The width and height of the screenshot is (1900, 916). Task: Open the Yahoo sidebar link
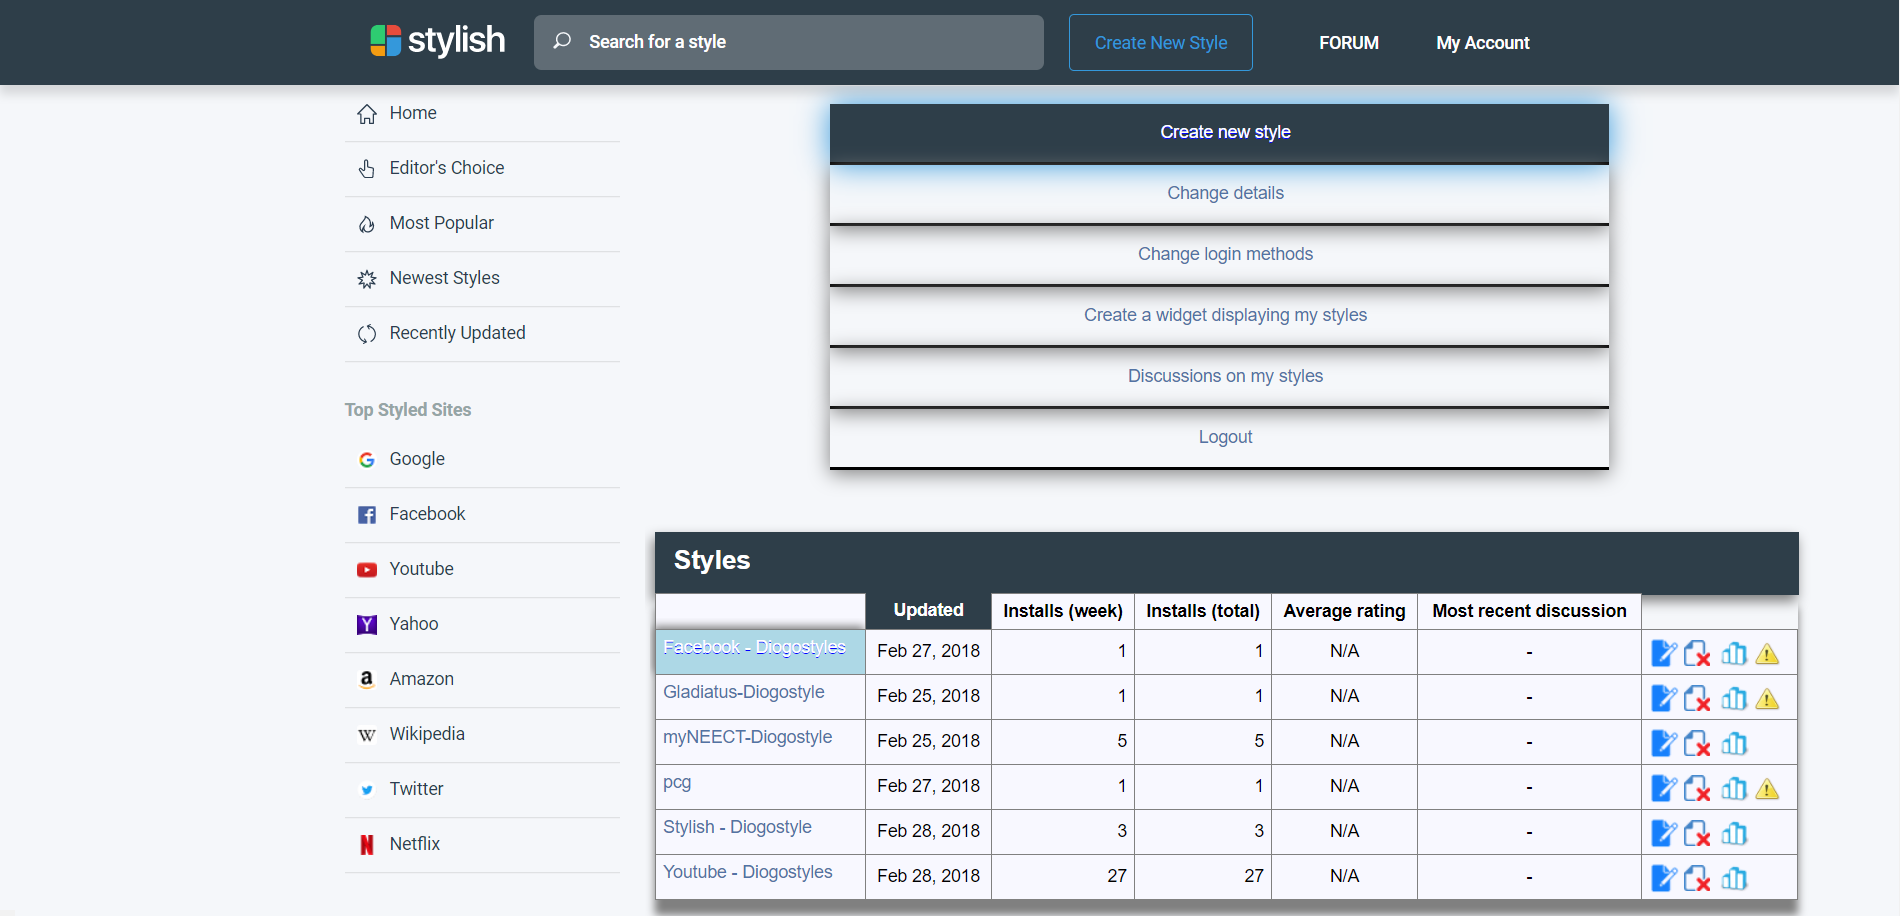coord(482,625)
